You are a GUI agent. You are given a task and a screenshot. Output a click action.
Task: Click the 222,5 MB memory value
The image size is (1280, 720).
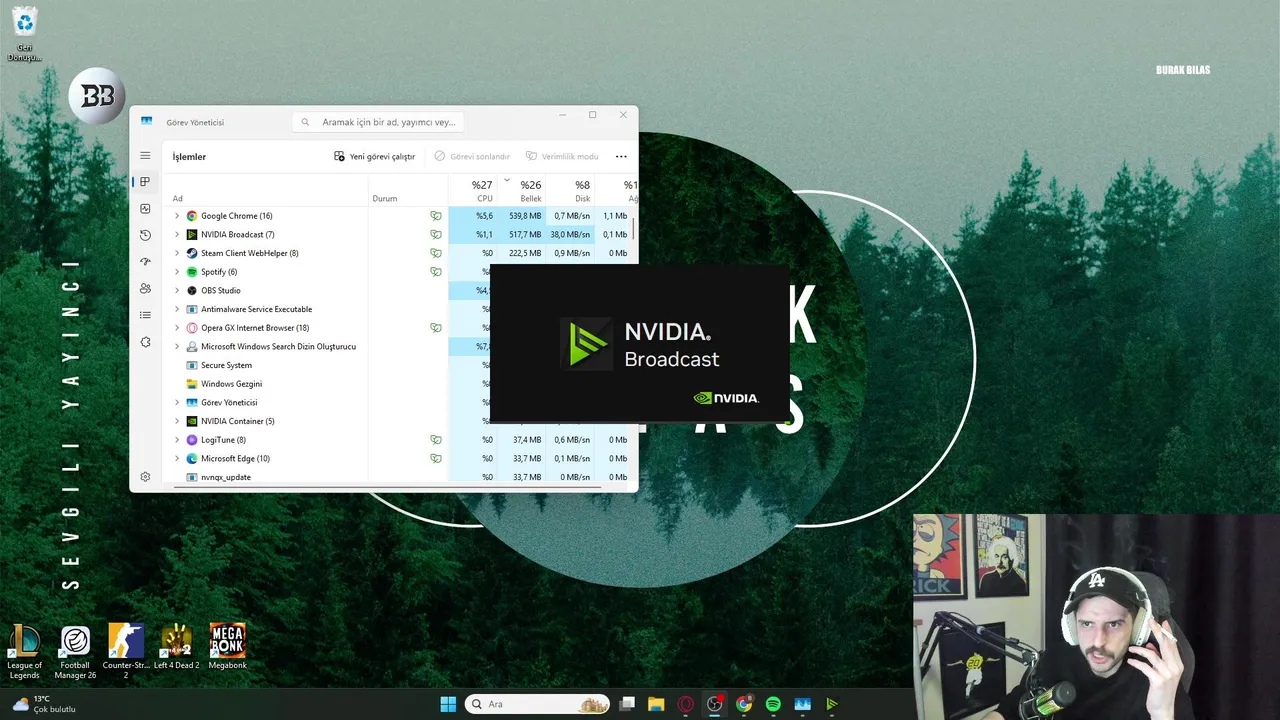tap(525, 253)
